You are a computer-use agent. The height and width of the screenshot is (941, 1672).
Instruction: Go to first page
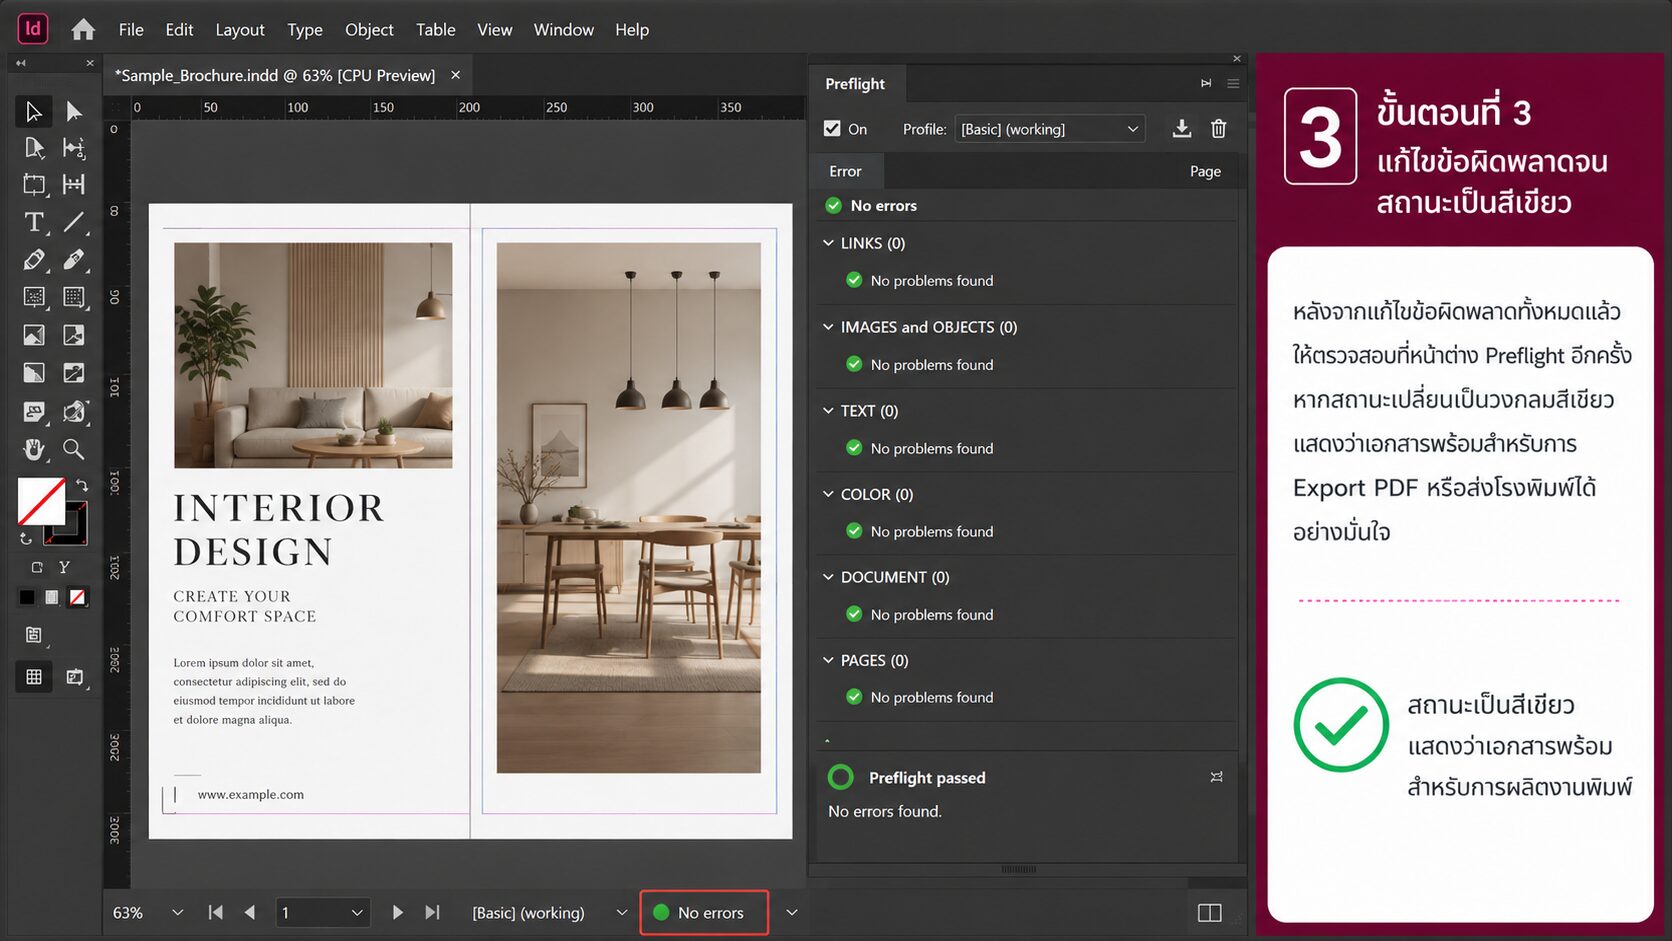coord(215,912)
